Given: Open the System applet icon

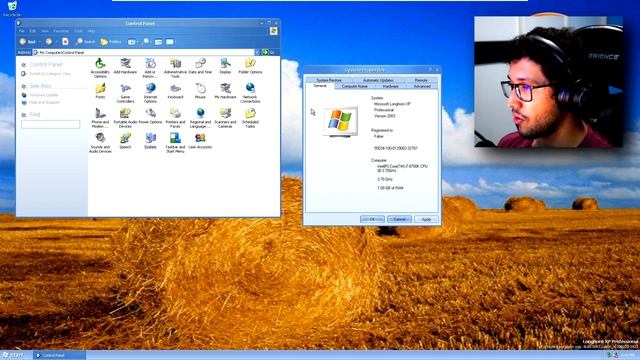Looking at the screenshot, I should click(150, 141).
